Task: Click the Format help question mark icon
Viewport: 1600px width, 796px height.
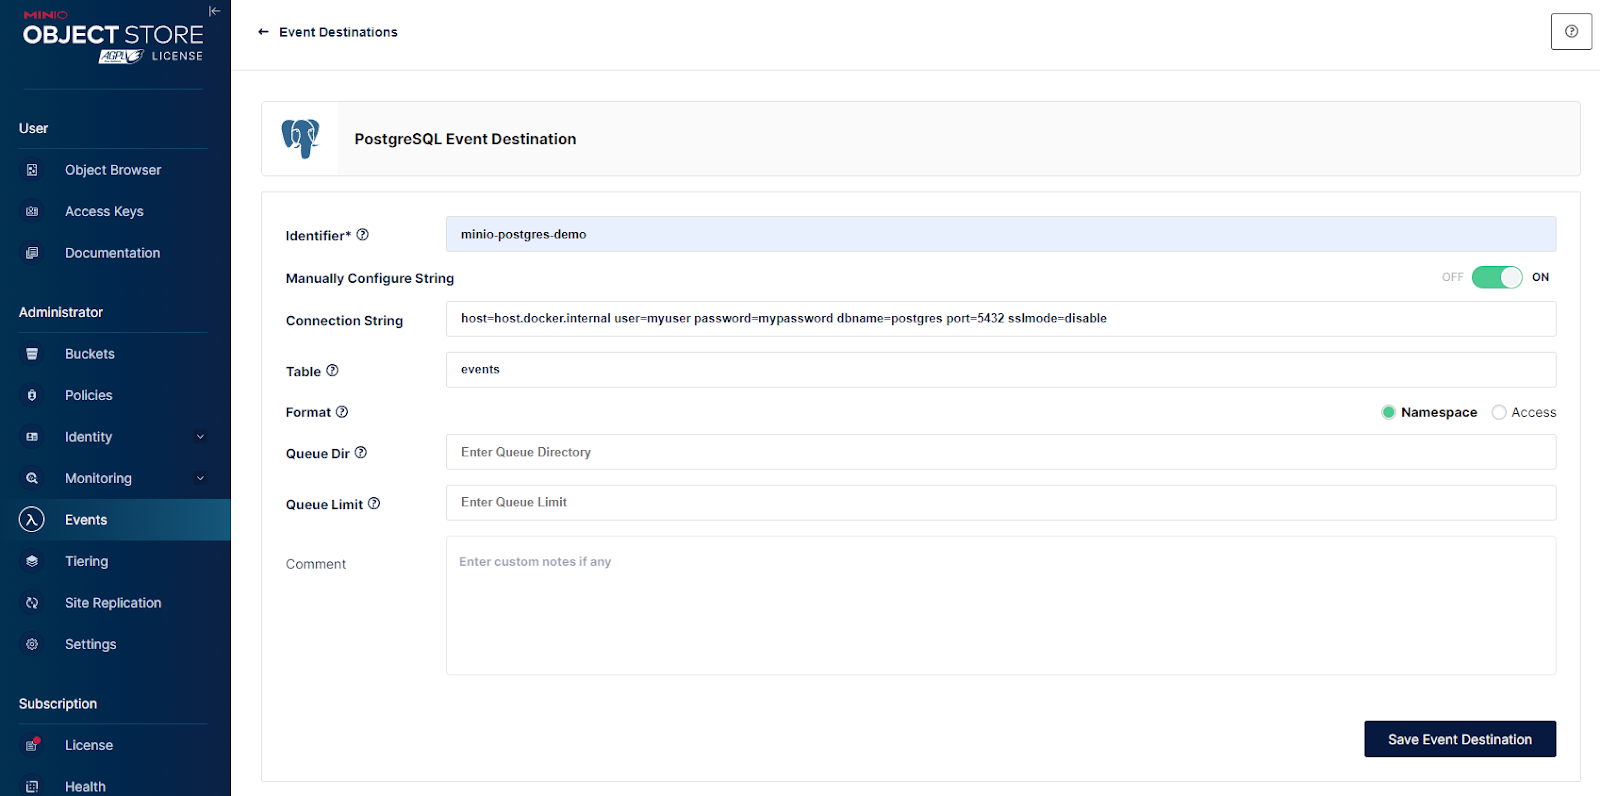Action: pyautogui.click(x=342, y=412)
